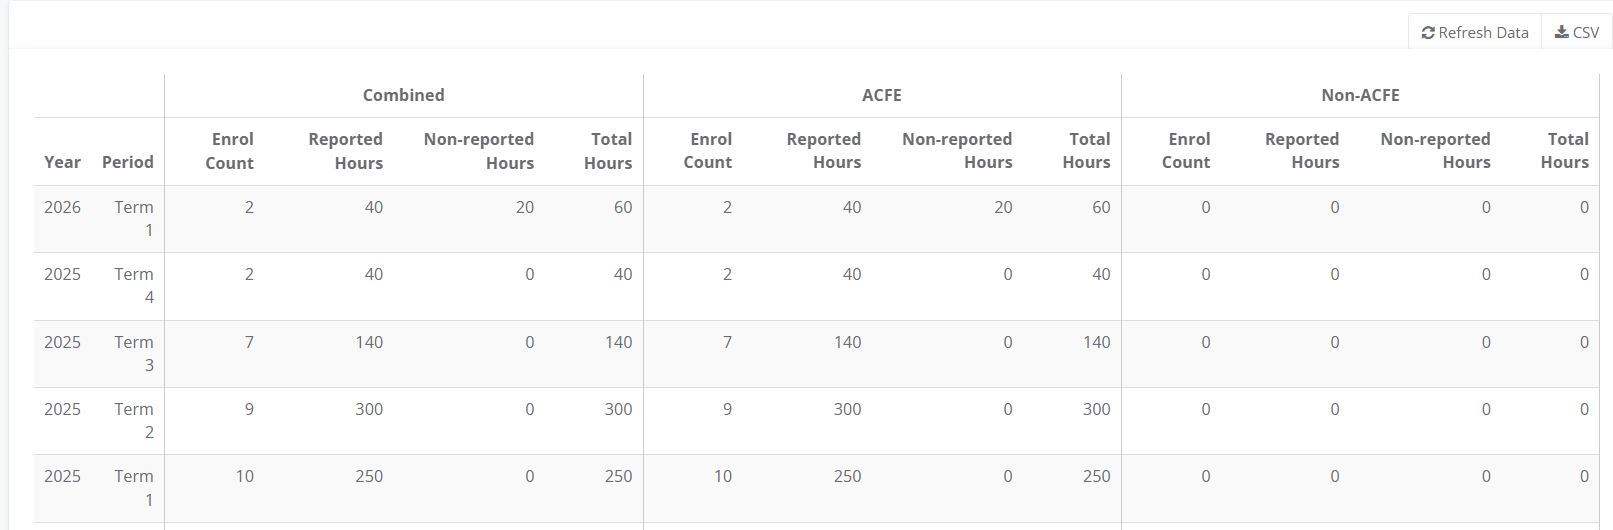Click the refresh icon beside Refresh Data
The image size is (1613, 530).
(x=1428, y=33)
